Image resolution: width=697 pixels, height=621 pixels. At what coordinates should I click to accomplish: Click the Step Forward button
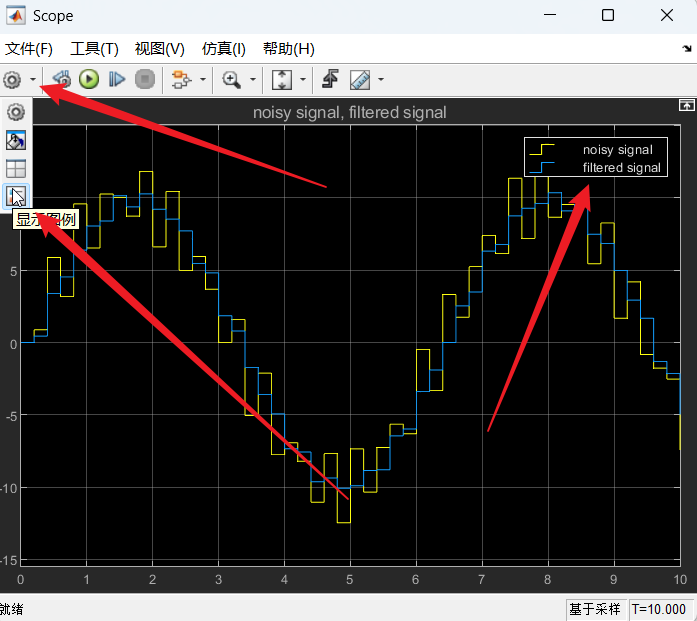[x=117, y=80]
